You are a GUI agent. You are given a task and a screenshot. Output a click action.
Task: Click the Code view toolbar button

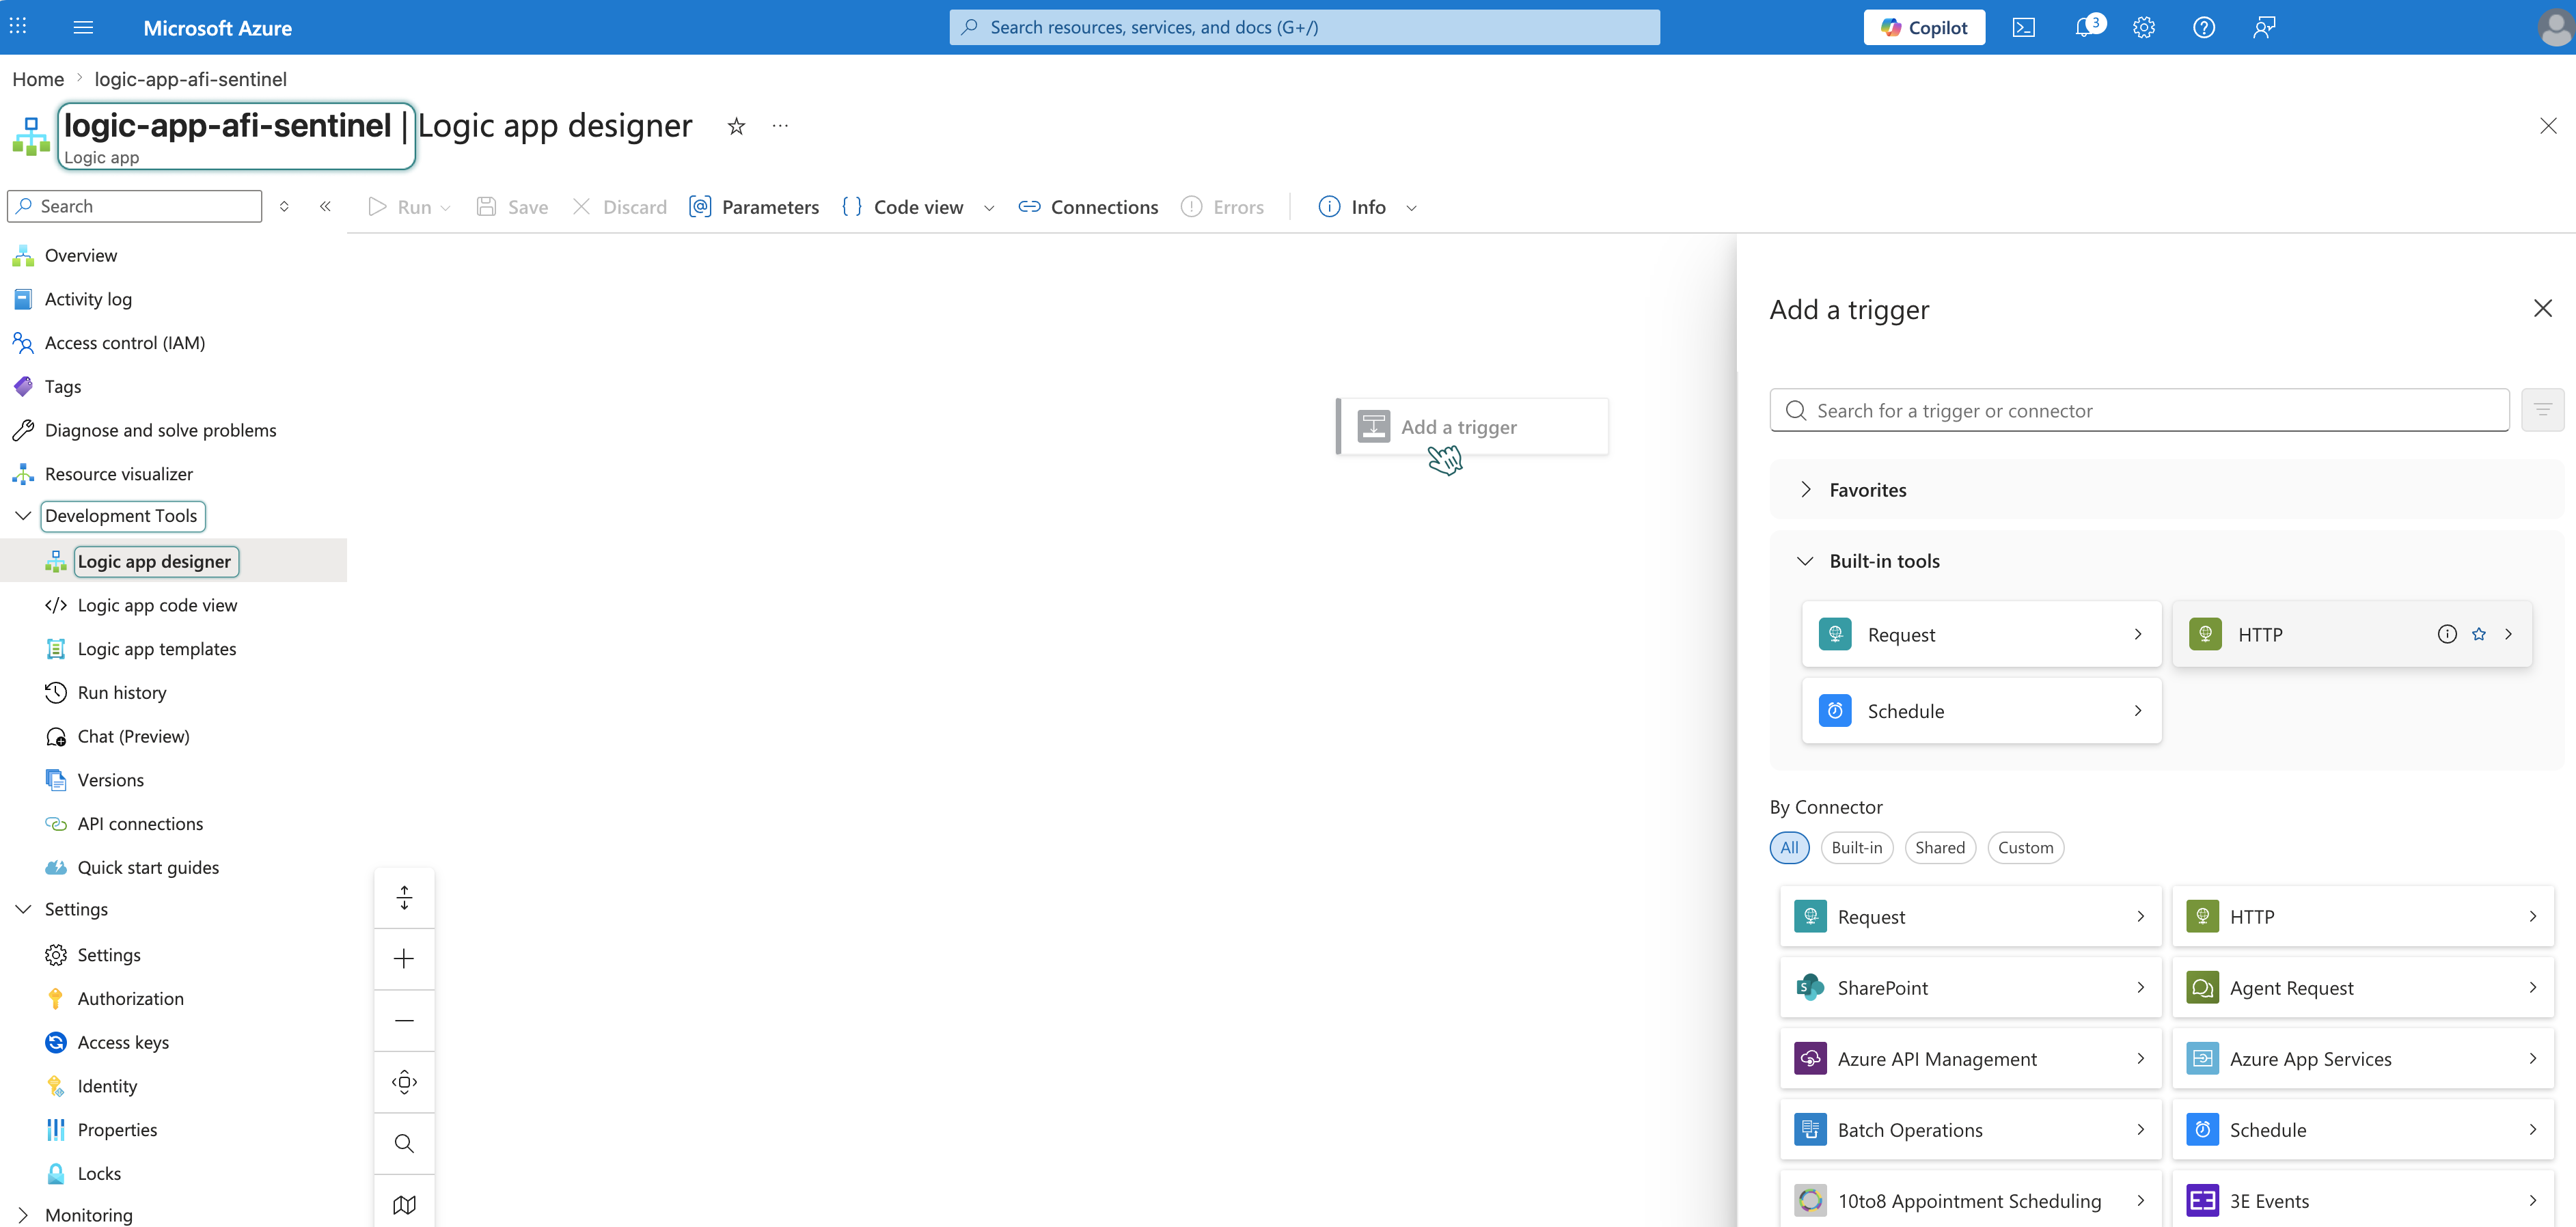click(x=903, y=207)
